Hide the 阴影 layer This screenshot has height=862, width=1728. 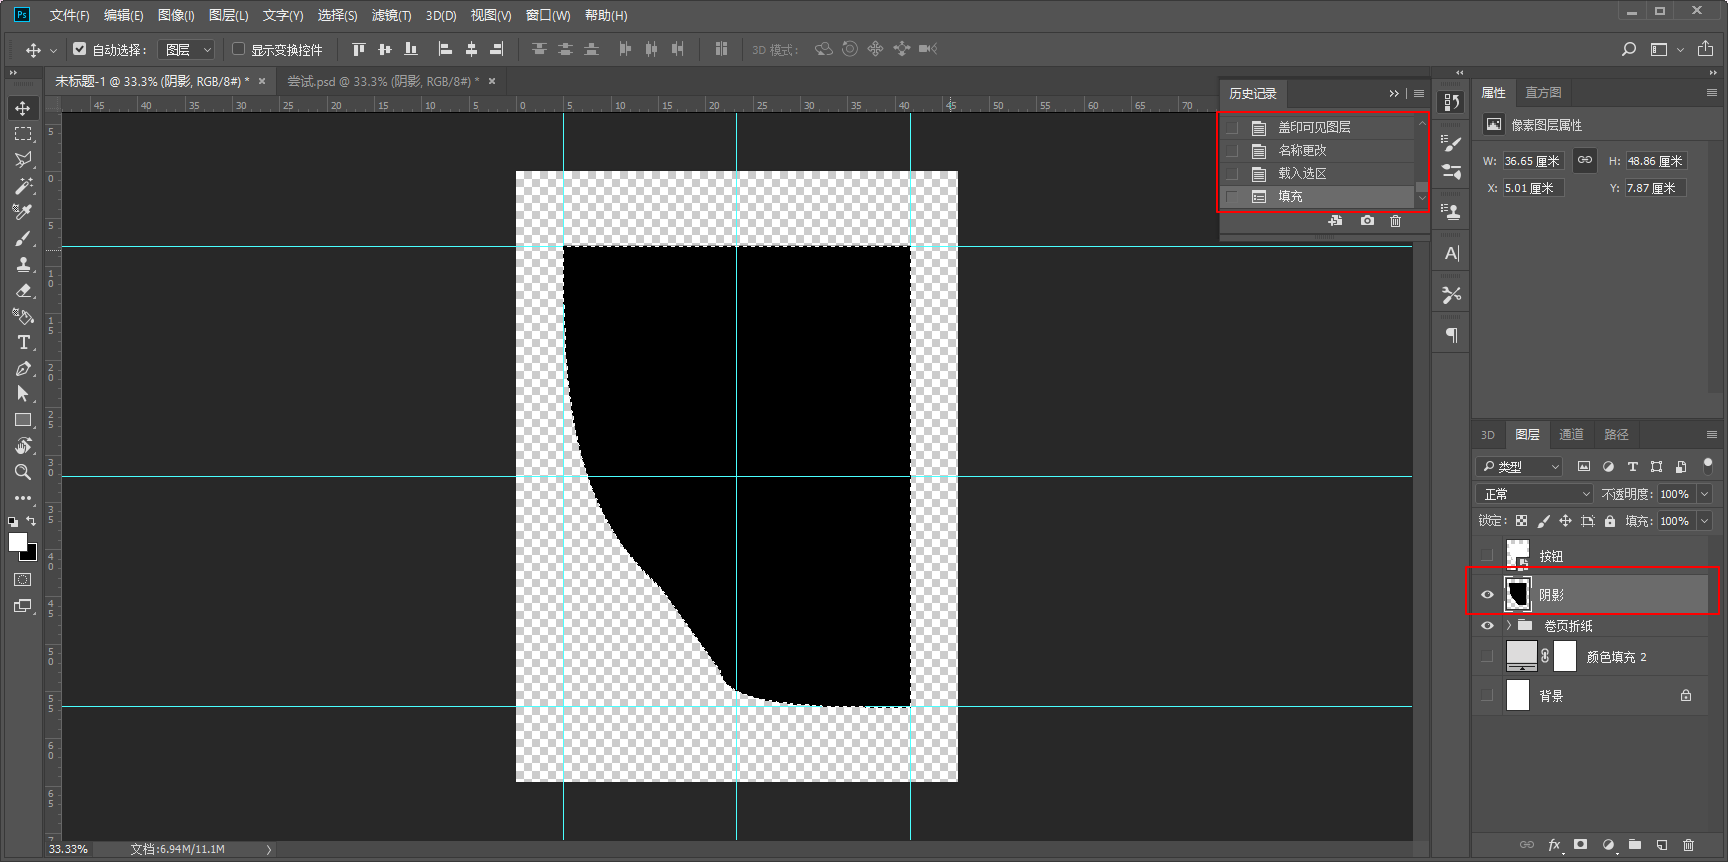(x=1487, y=595)
